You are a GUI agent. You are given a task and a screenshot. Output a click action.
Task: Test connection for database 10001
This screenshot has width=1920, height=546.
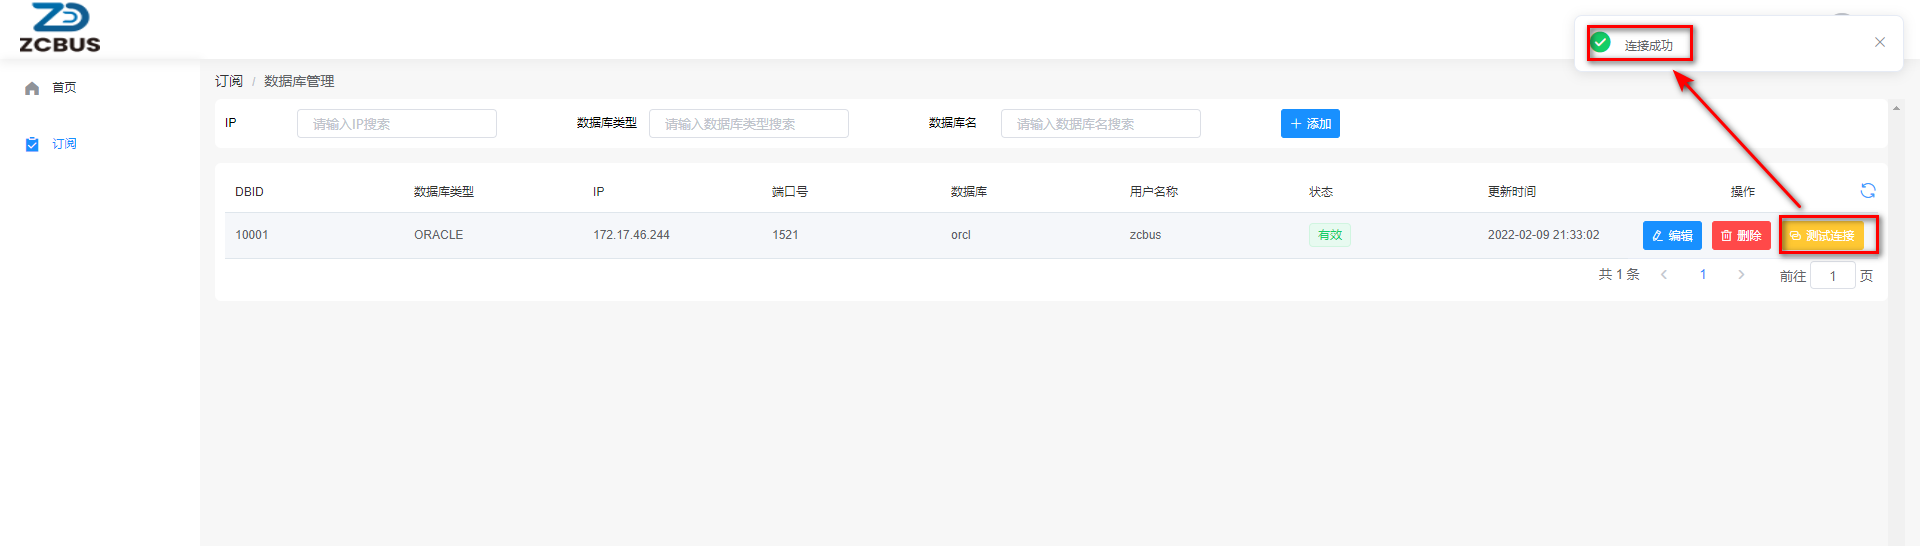1822,236
